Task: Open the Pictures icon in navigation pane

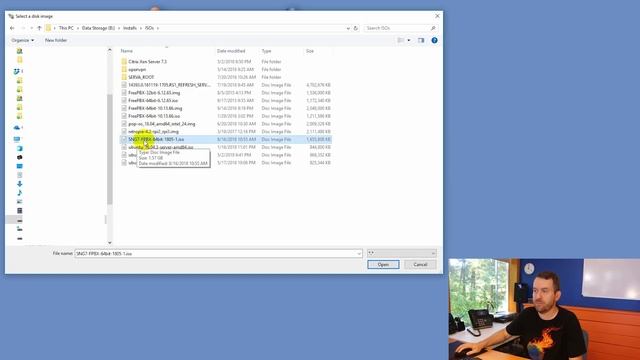Action: click(x=20, y=202)
